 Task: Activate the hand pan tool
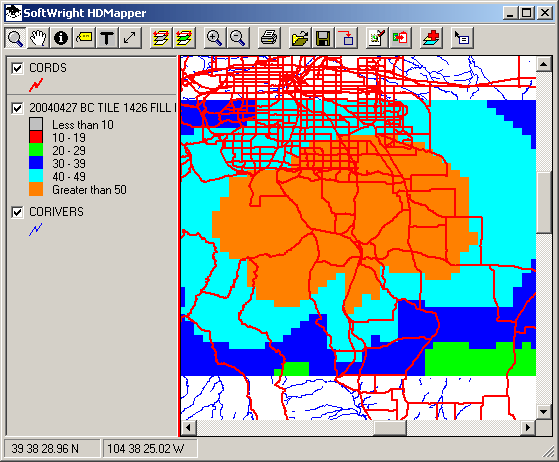tap(38, 38)
